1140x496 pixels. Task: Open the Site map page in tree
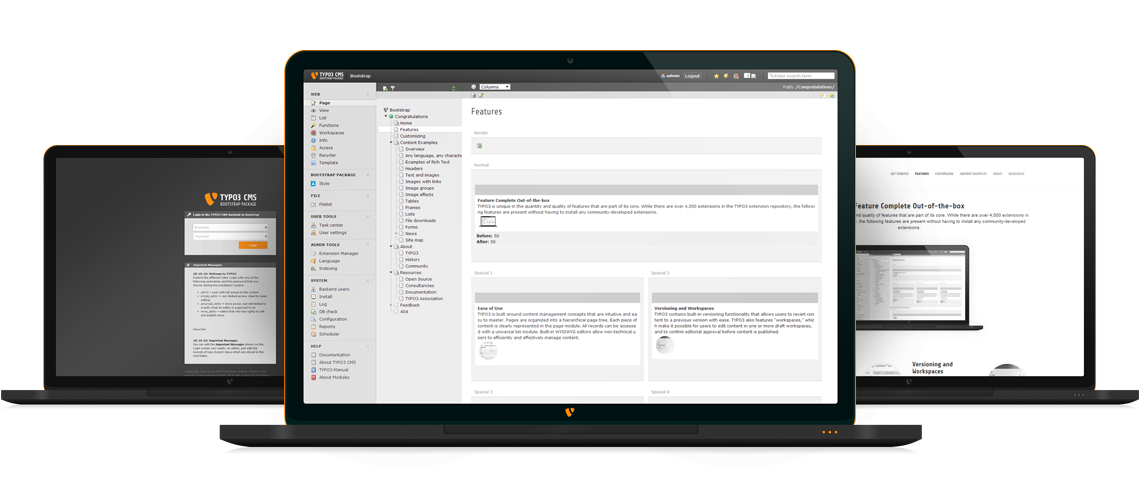click(x=413, y=240)
